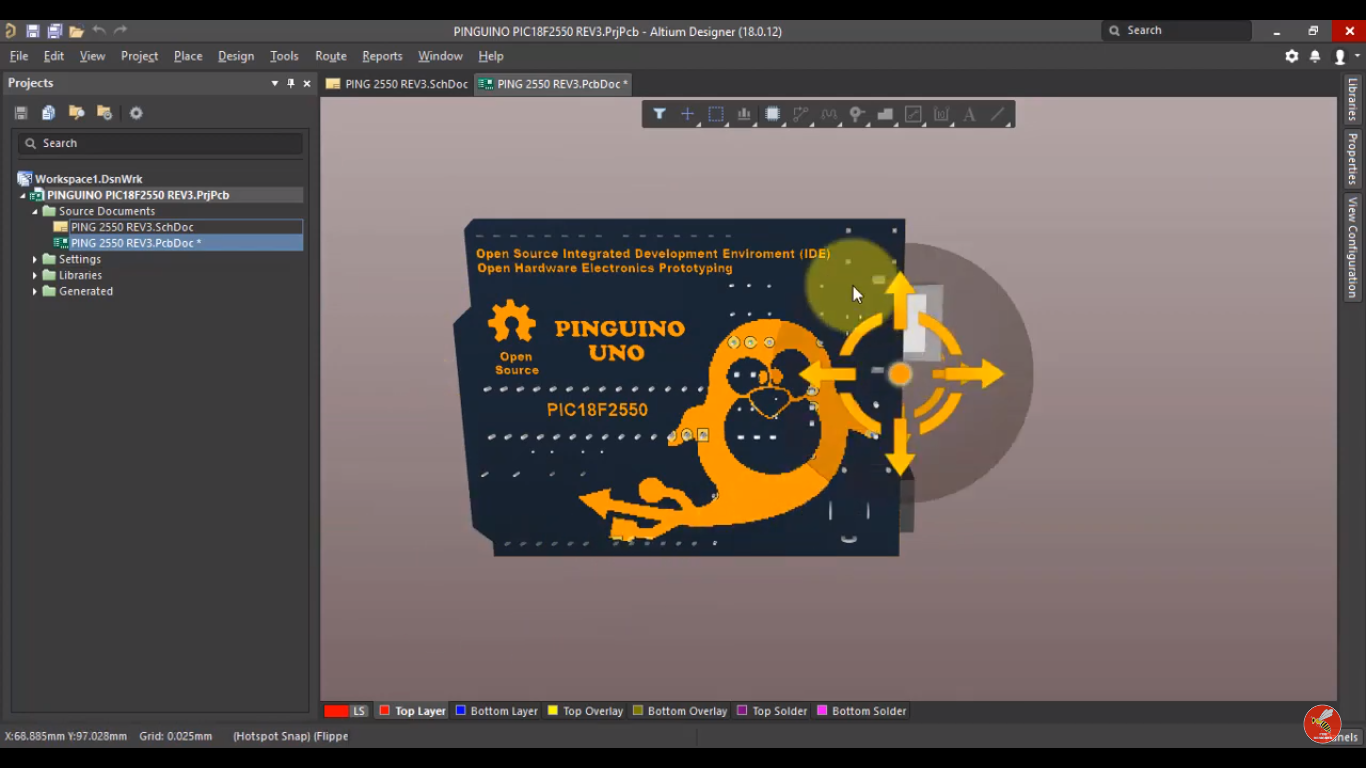
Task: Open the Place menu
Action: click(x=188, y=56)
